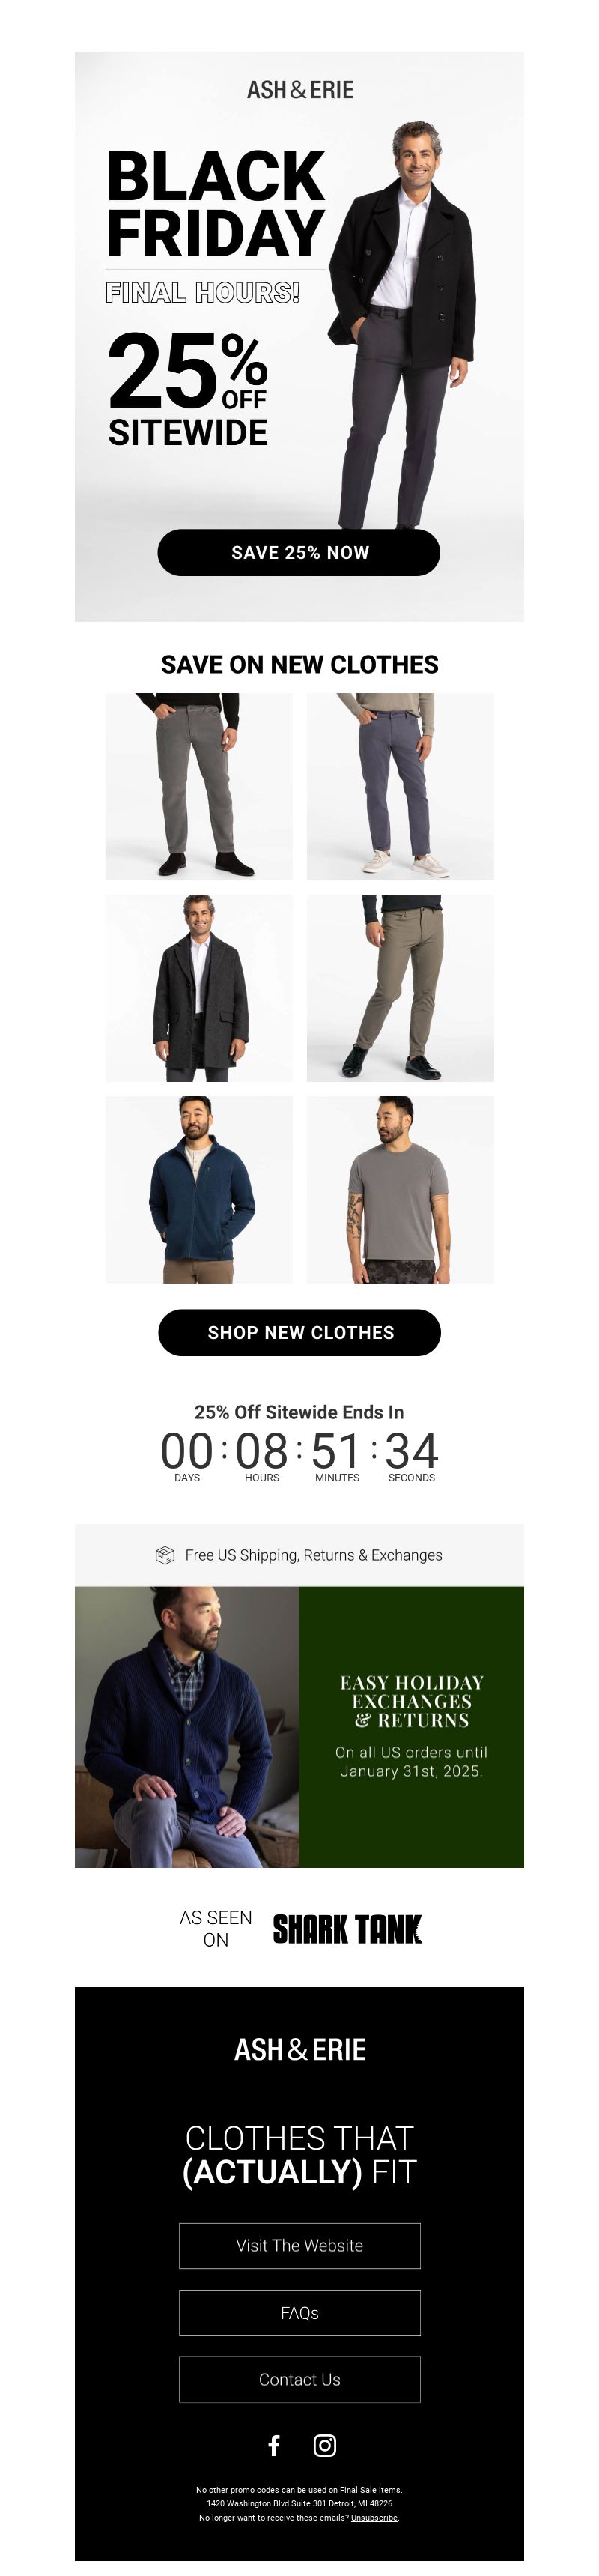Click the countdown timer display

point(299,1456)
